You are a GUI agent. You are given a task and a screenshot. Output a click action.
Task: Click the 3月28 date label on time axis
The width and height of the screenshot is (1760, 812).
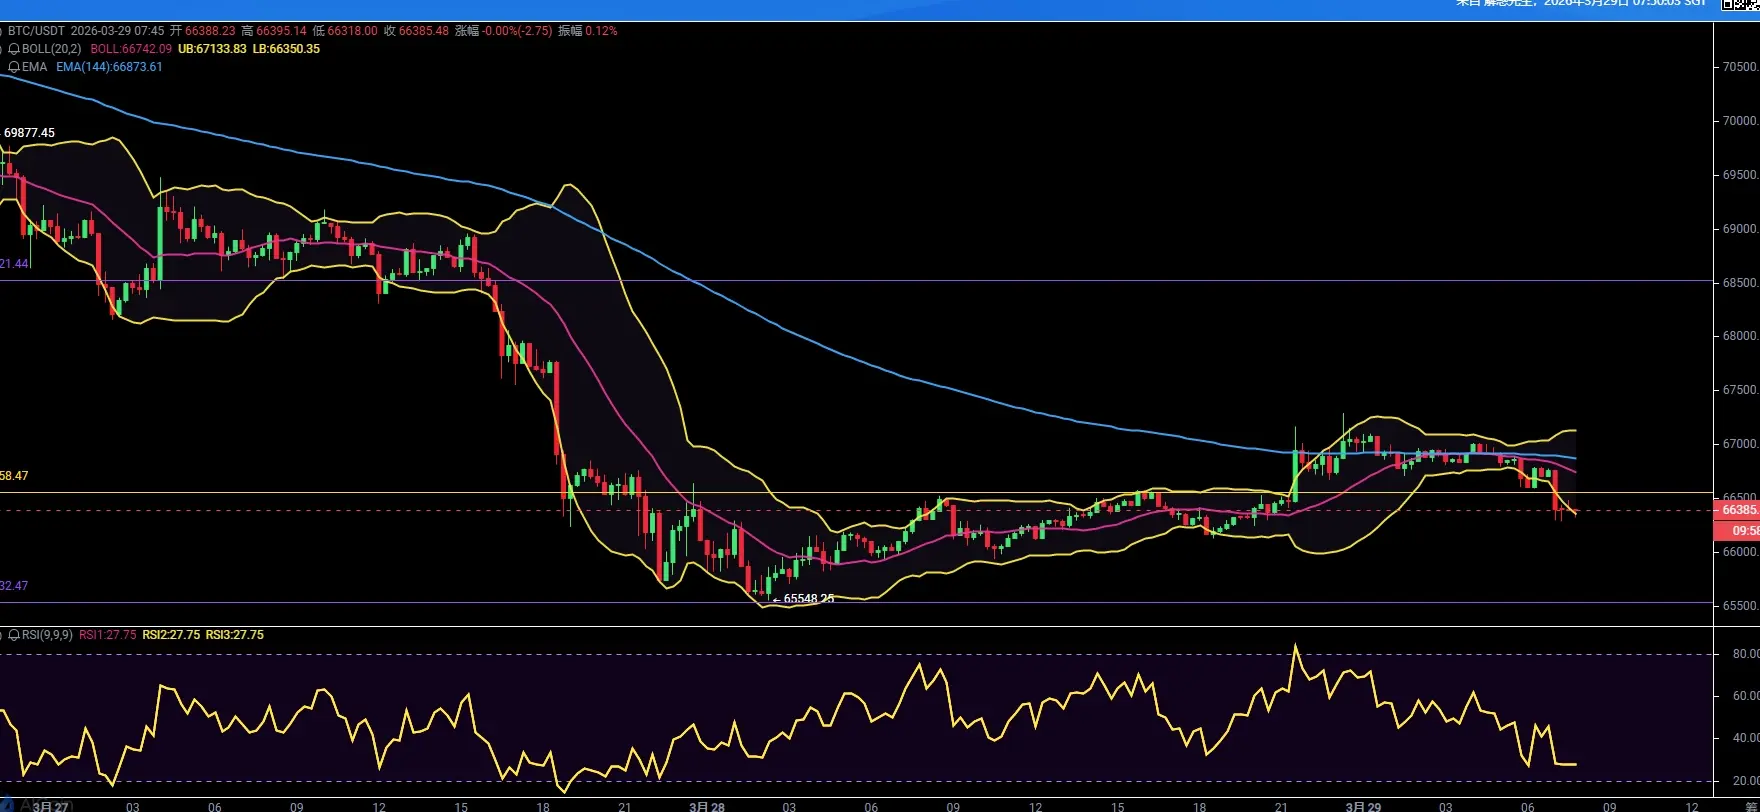[x=707, y=806]
